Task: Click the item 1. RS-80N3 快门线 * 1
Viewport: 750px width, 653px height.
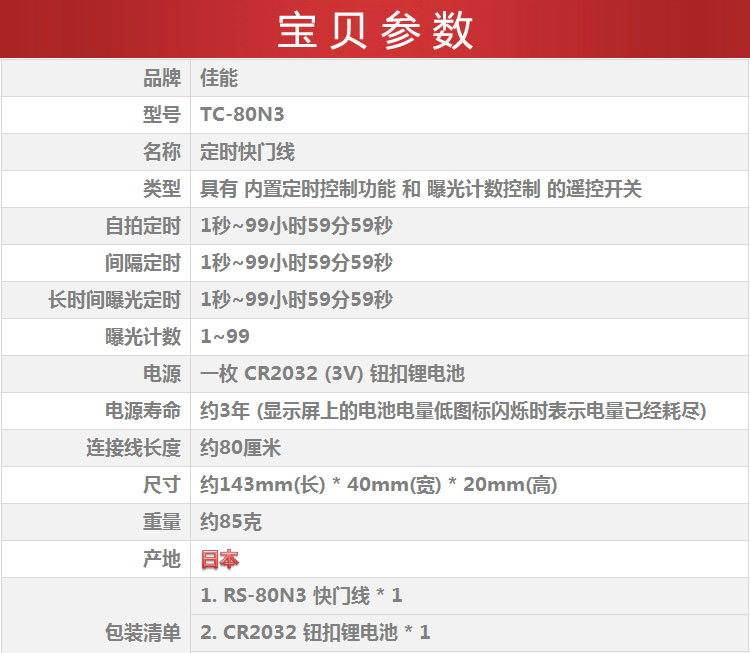Action: tap(301, 596)
